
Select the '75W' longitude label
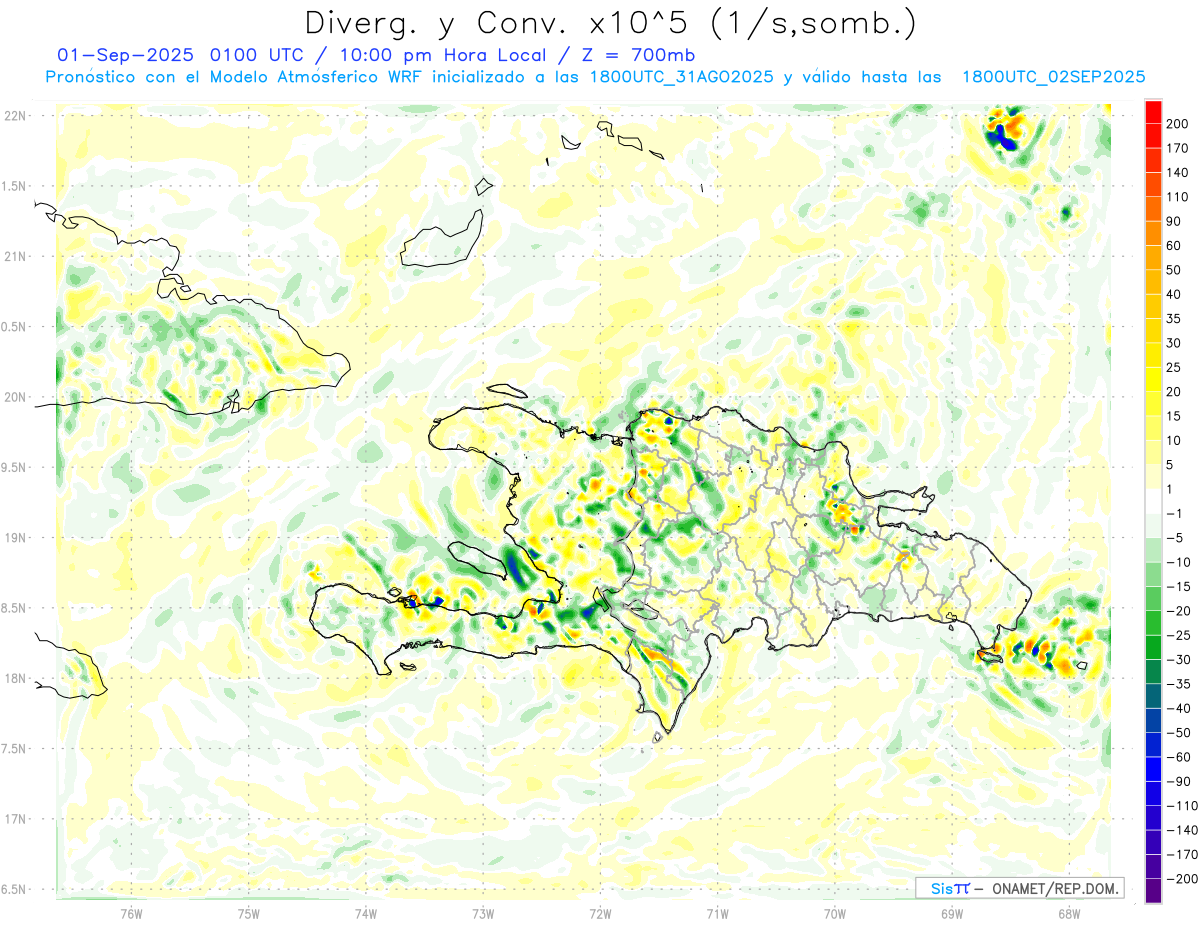pyautogui.click(x=249, y=913)
